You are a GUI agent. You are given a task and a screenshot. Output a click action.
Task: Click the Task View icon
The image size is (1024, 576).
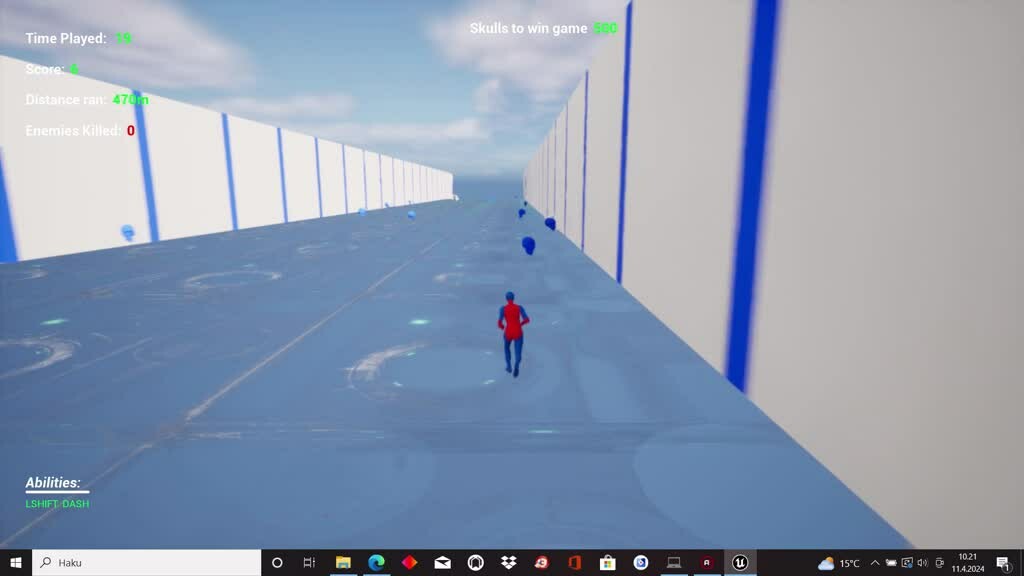pos(310,563)
